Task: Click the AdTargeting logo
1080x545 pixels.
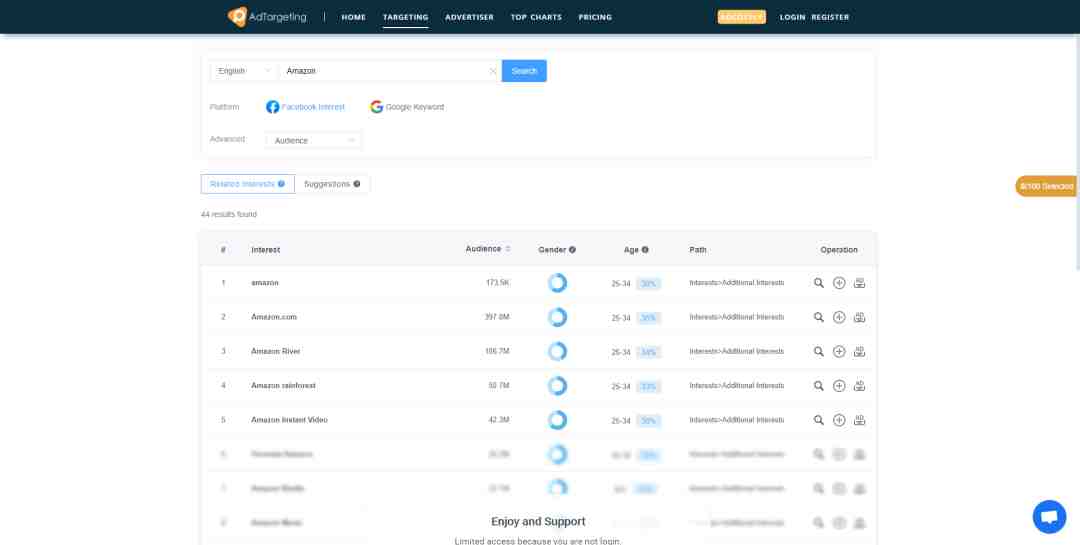Action: click(267, 17)
